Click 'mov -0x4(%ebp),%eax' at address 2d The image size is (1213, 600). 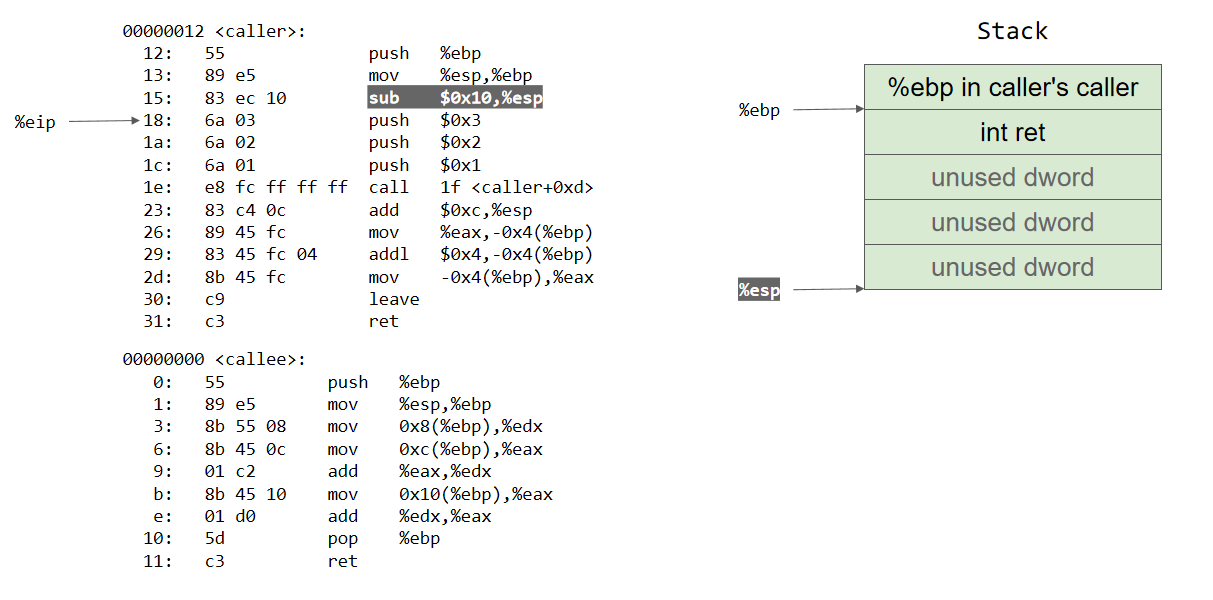481,277
